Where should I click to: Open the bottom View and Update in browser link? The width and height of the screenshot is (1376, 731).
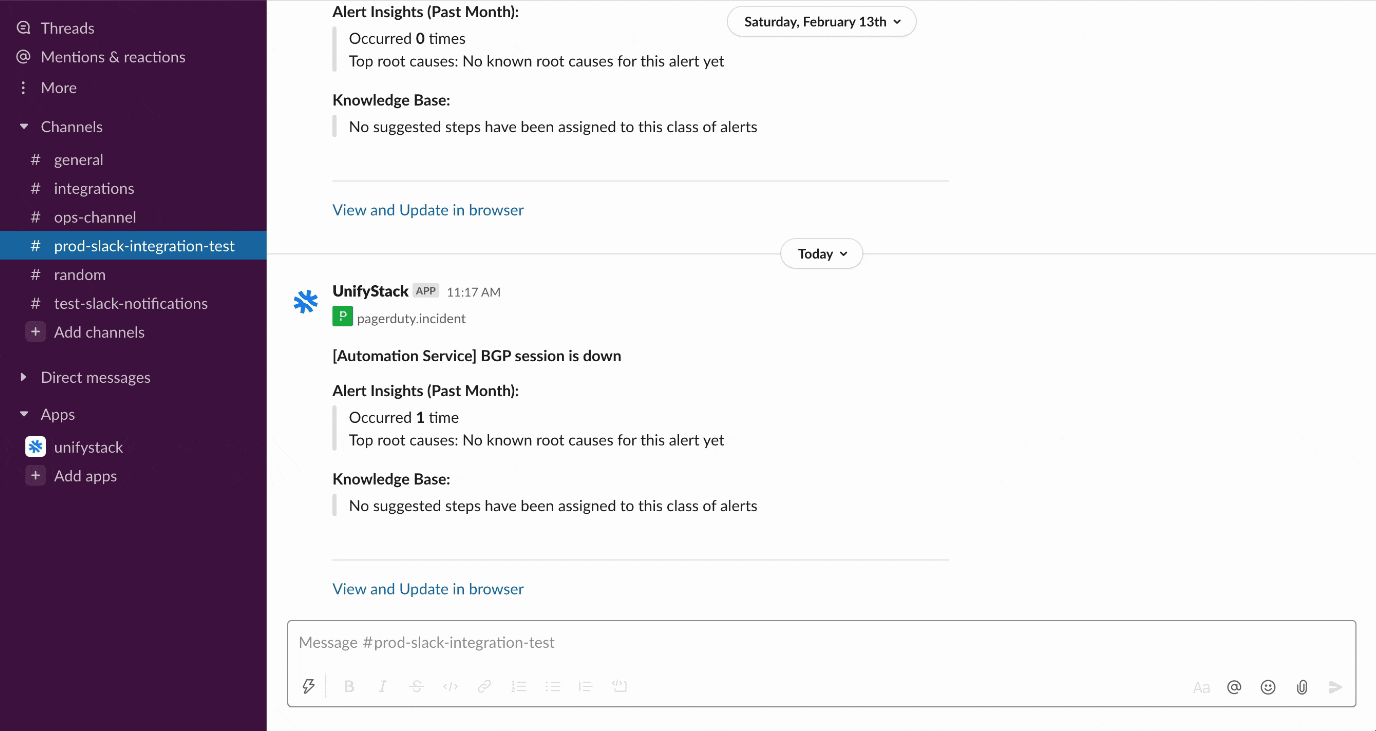428,589
